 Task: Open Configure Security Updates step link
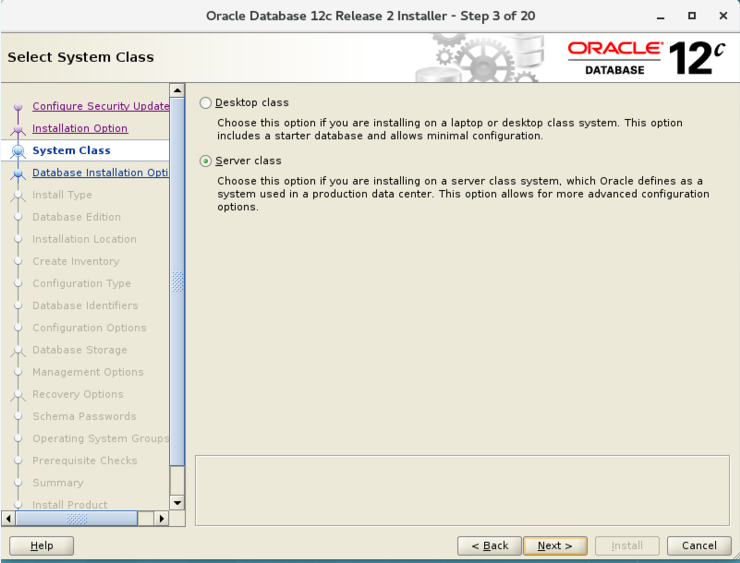(x=101, y=106)
